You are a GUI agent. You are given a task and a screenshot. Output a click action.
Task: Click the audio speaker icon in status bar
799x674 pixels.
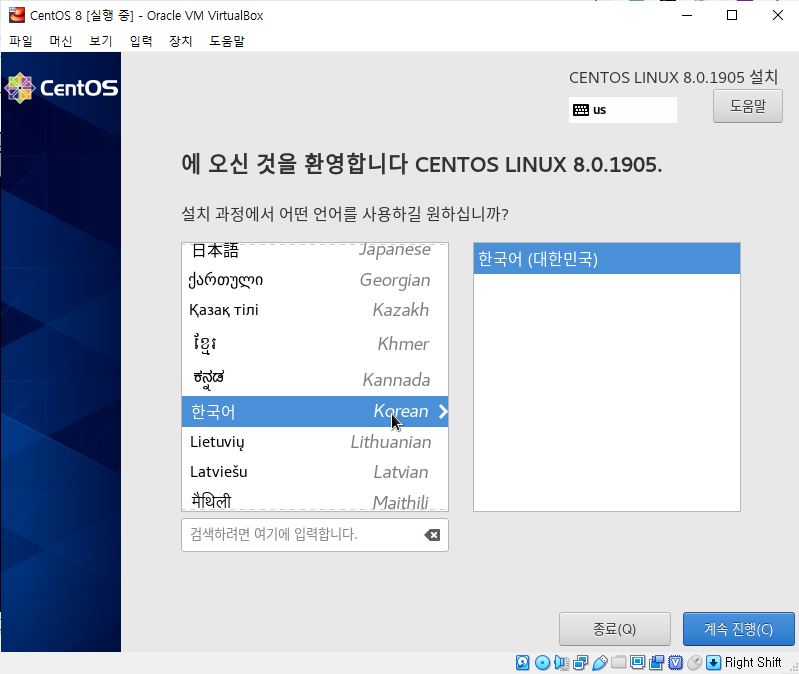(561, 662)
